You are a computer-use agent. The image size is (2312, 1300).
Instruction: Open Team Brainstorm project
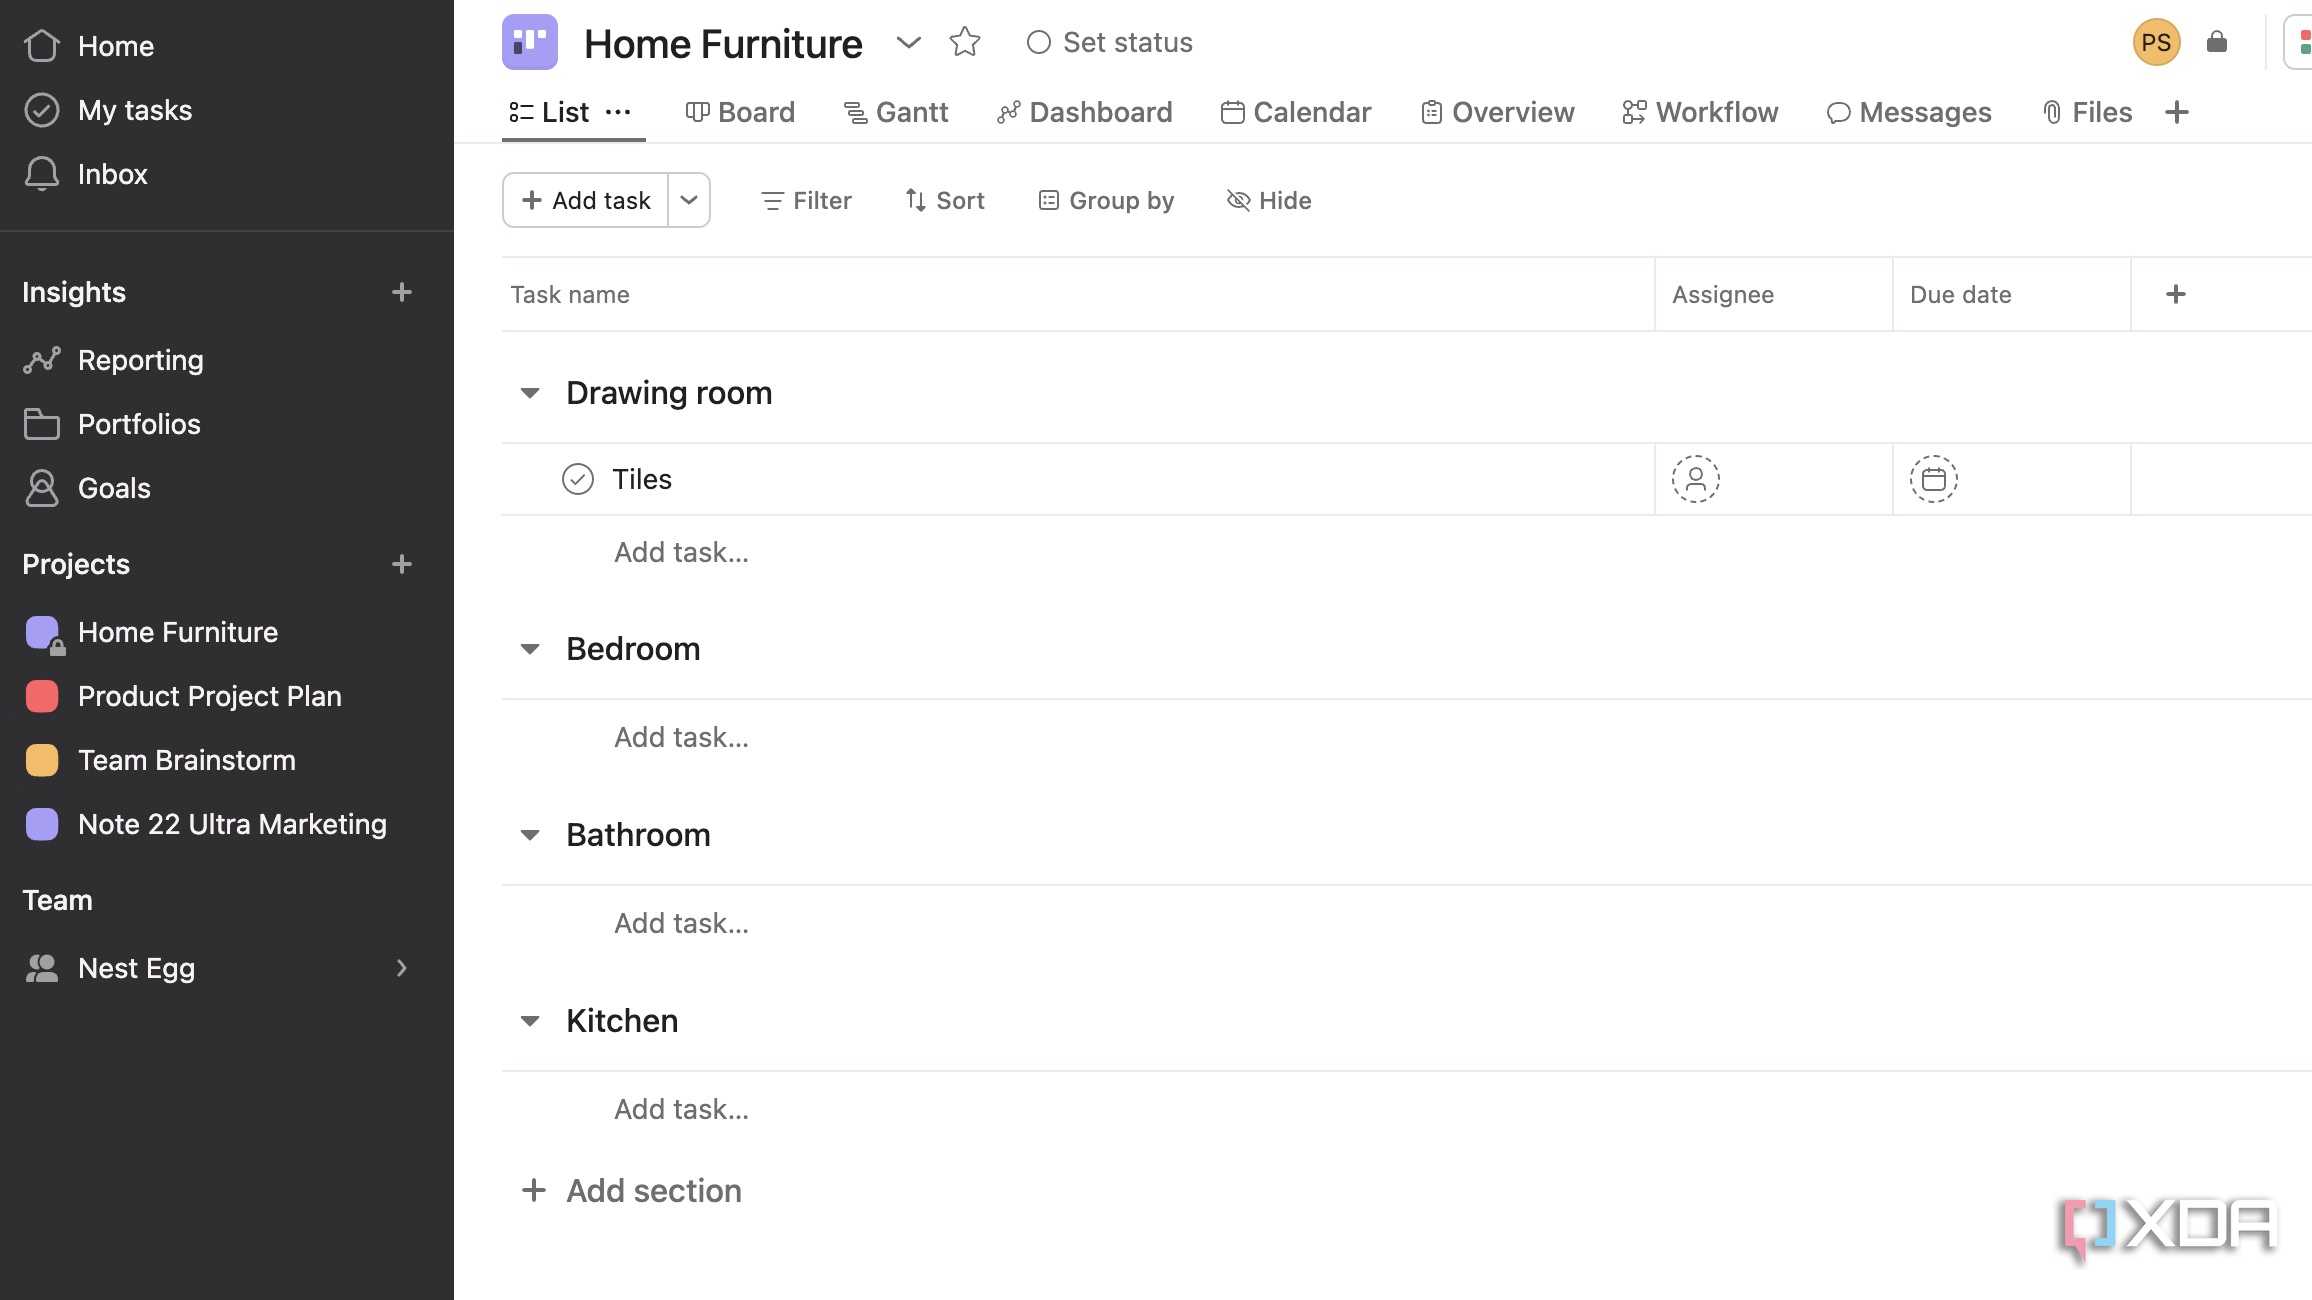click(x=160, y=760)
